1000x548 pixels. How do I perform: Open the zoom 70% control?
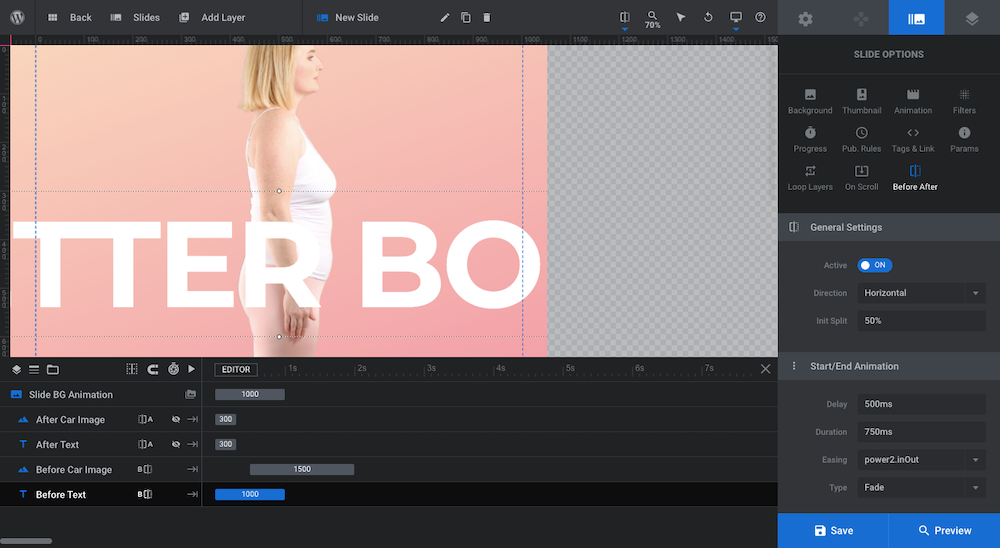[652, 19]
